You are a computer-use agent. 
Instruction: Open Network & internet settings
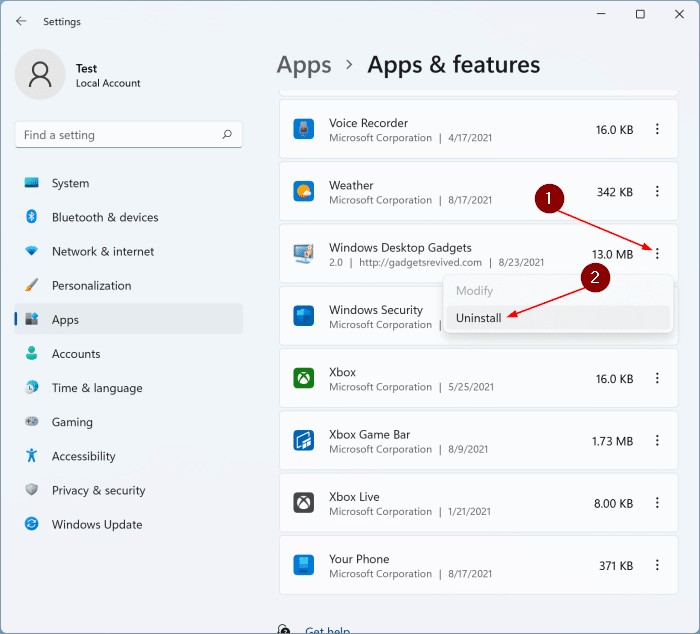click(129, 251)
